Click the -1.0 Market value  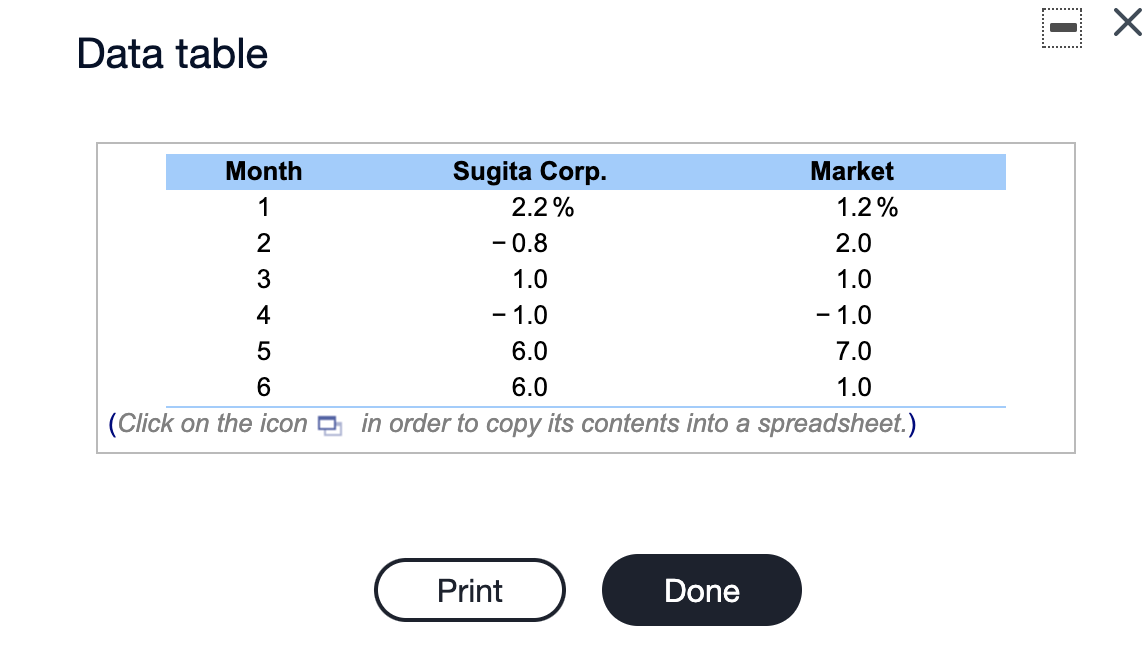[x=847, y=315]
